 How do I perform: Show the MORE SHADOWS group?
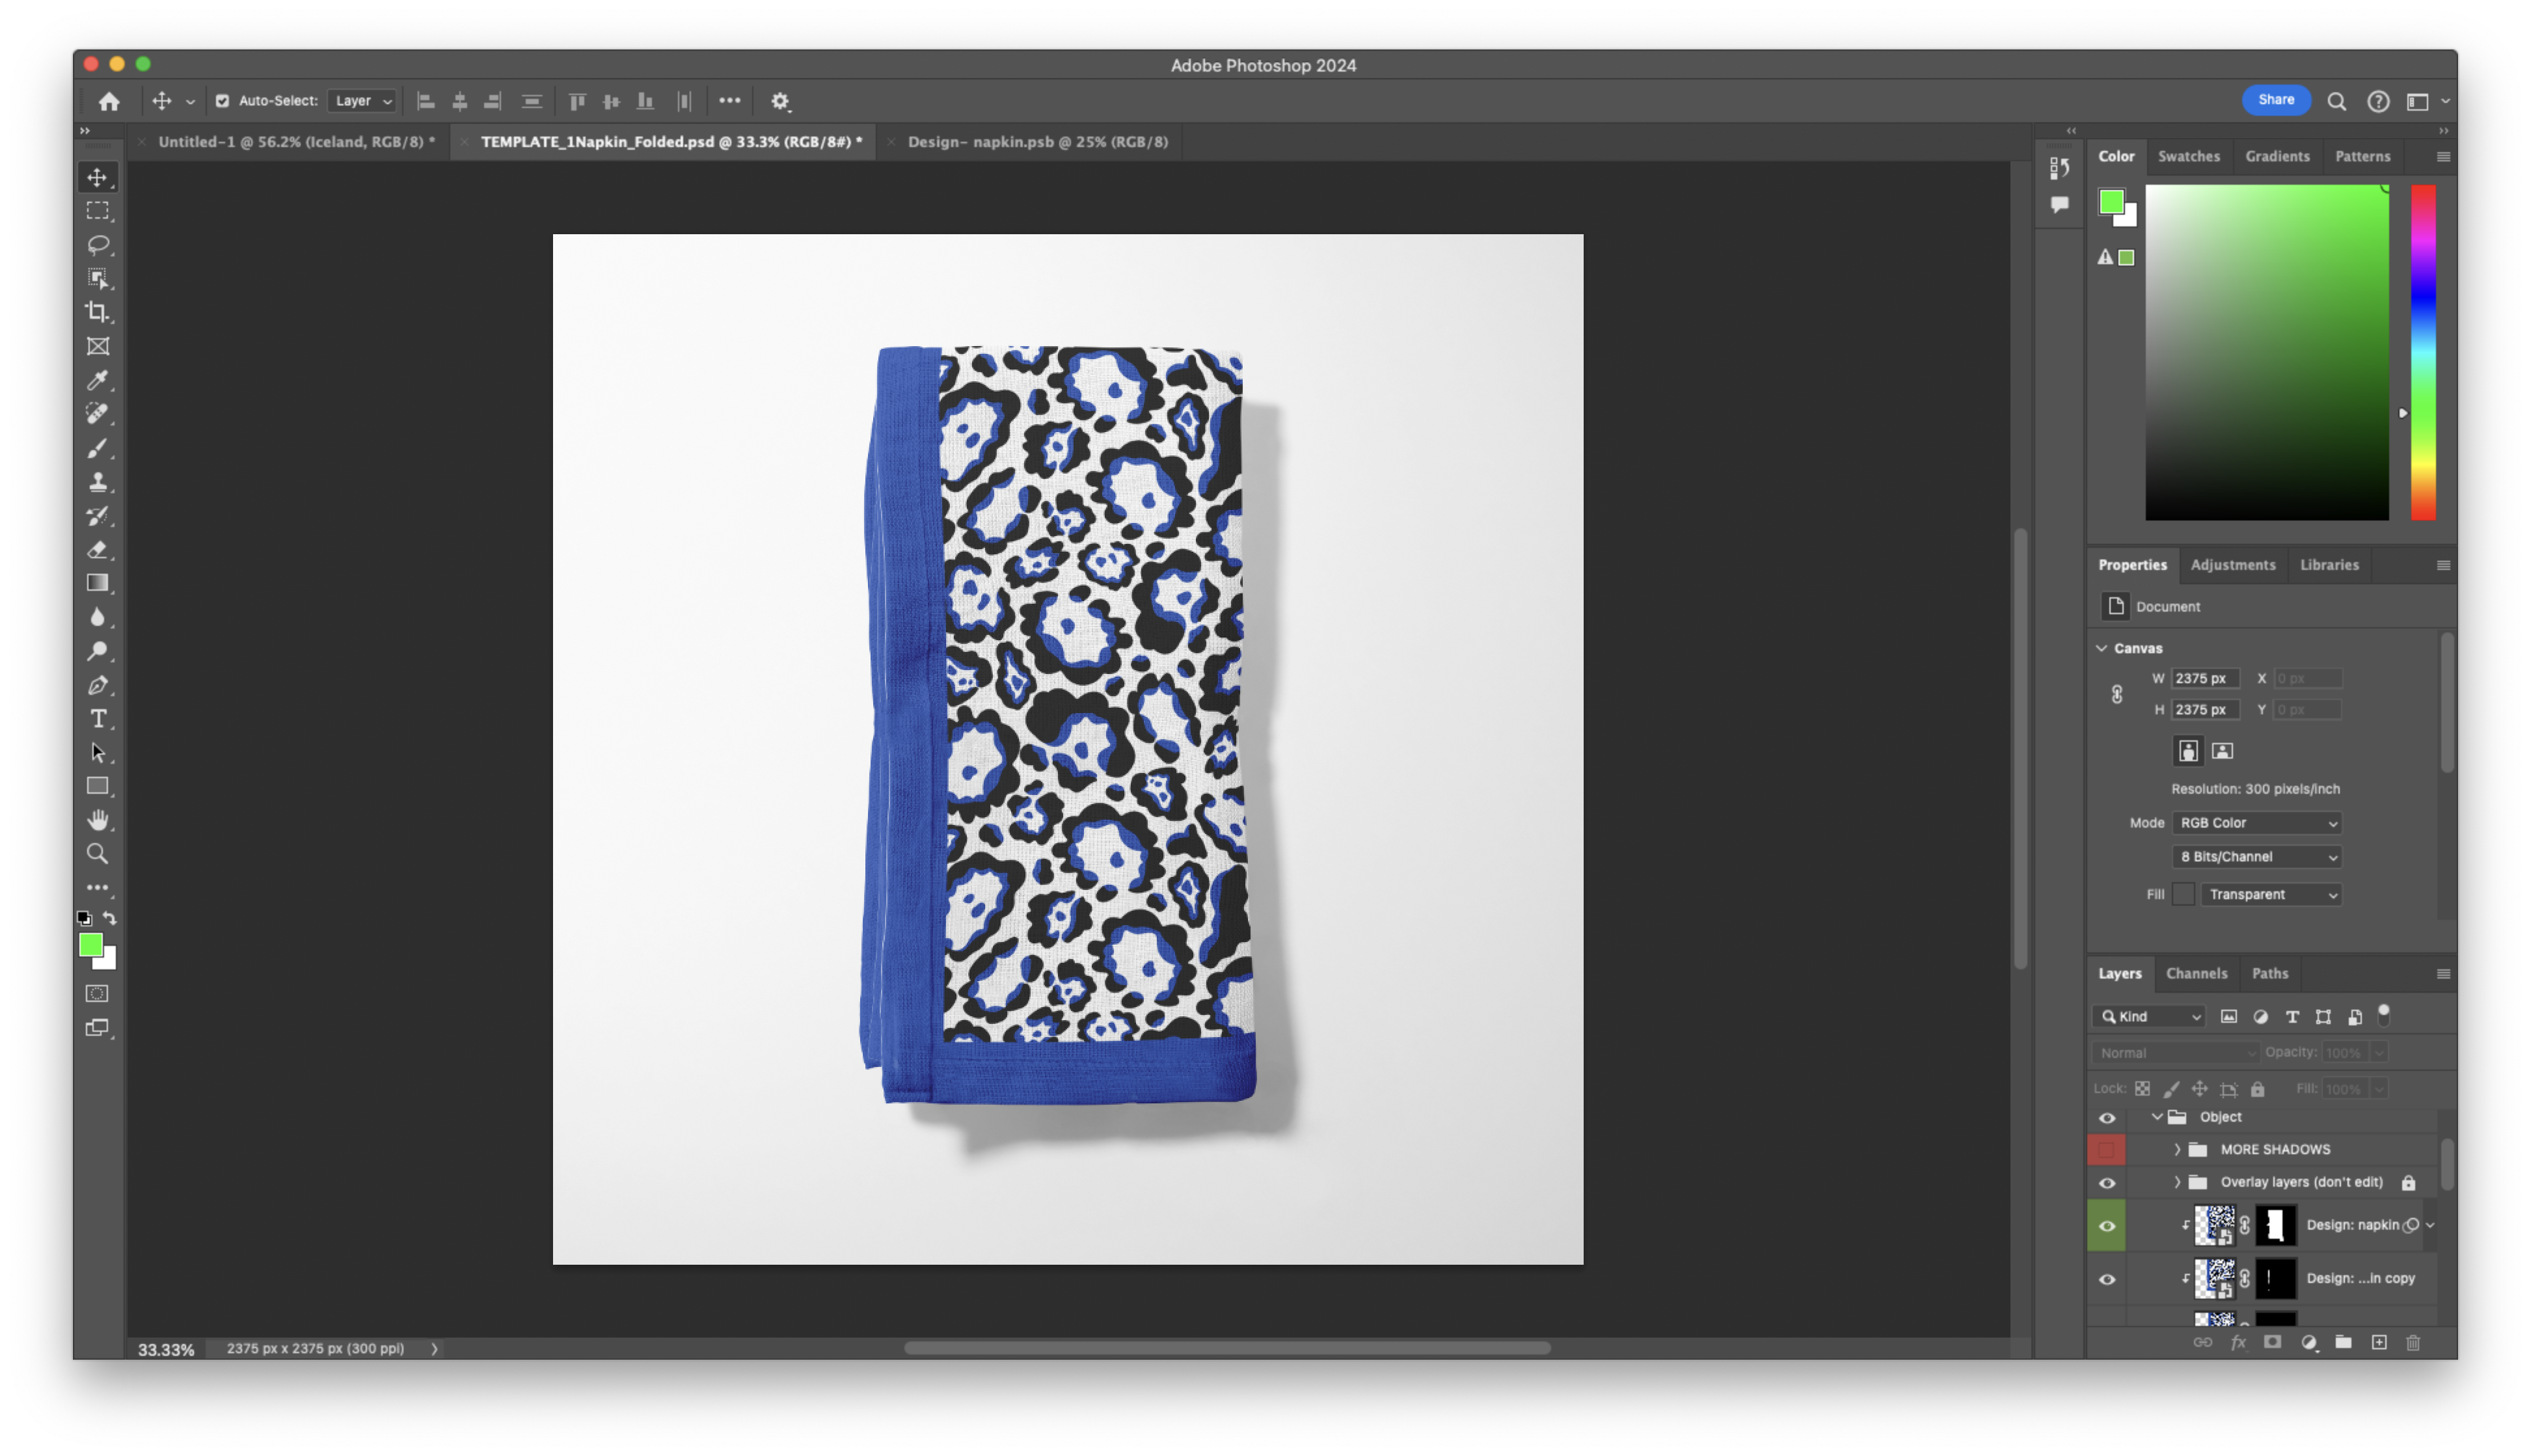(2107, 1150)
